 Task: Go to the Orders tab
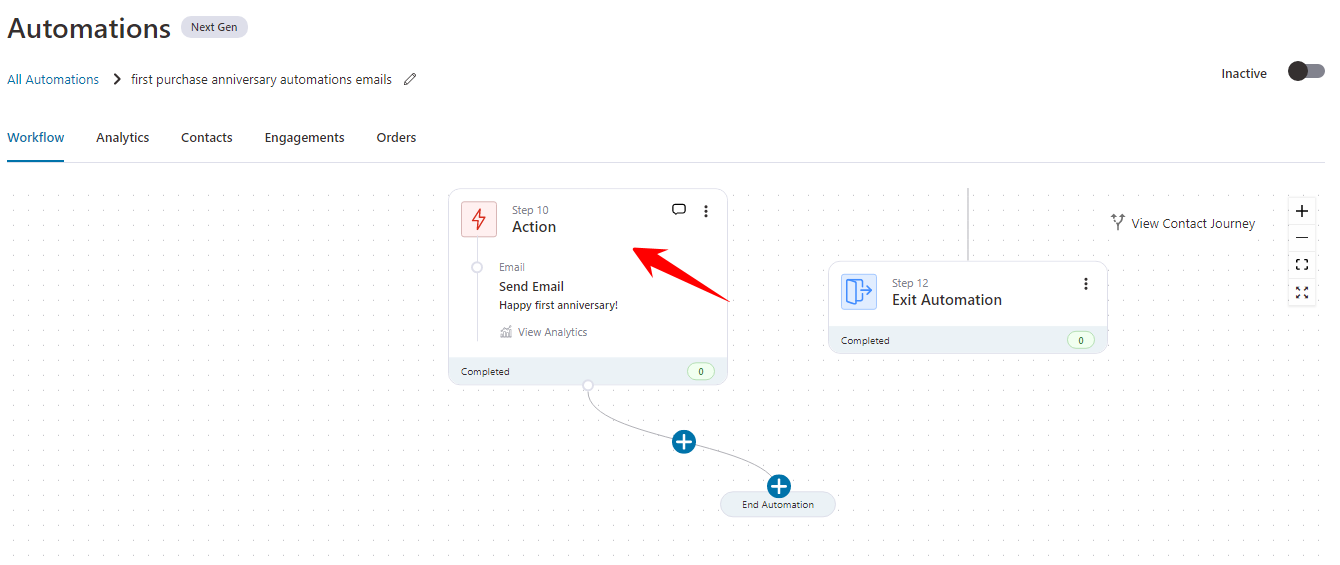pos(396,138)
